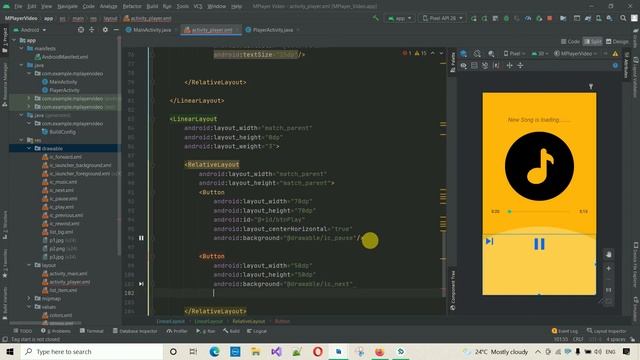Click the green Debug app bug icon
Screen dimensions: 640x360
click(506, 18)
